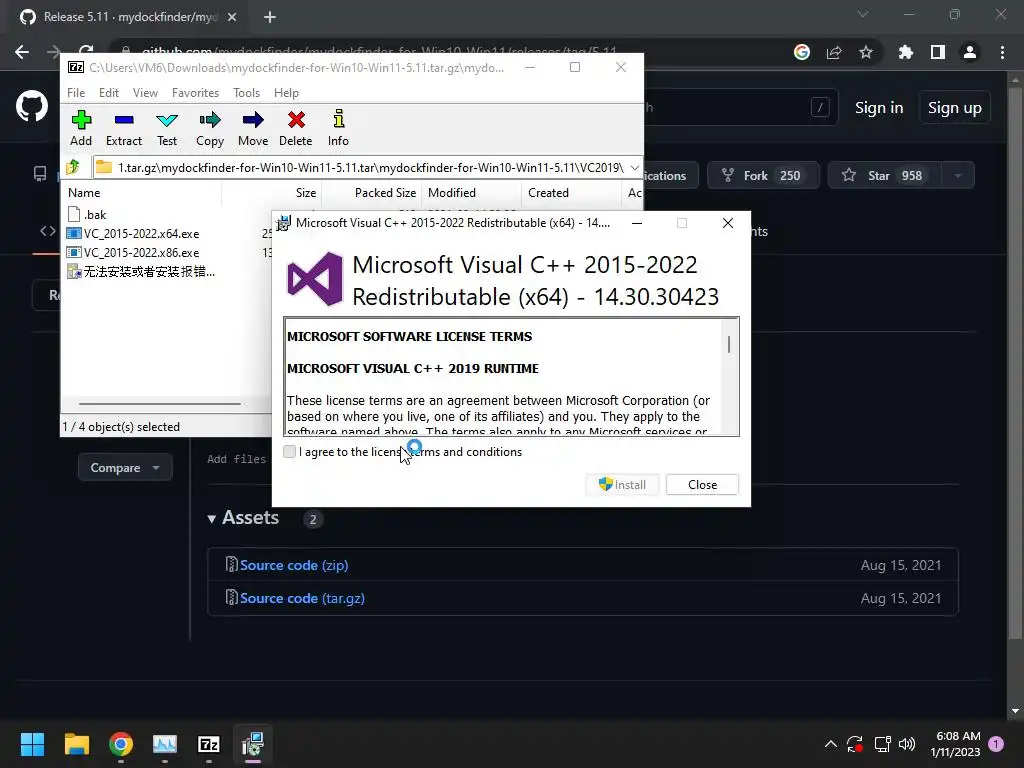Click the license terms scrollbar thumb
This screenshot has width=1024, height=768.
point(729,344)
